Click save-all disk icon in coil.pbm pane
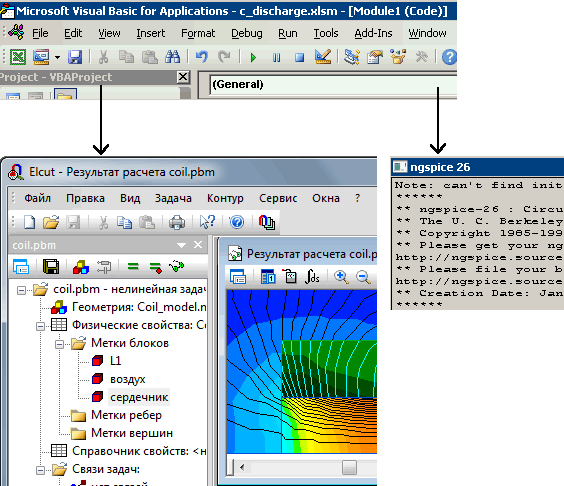564x486 pixels. pos(51,267)
